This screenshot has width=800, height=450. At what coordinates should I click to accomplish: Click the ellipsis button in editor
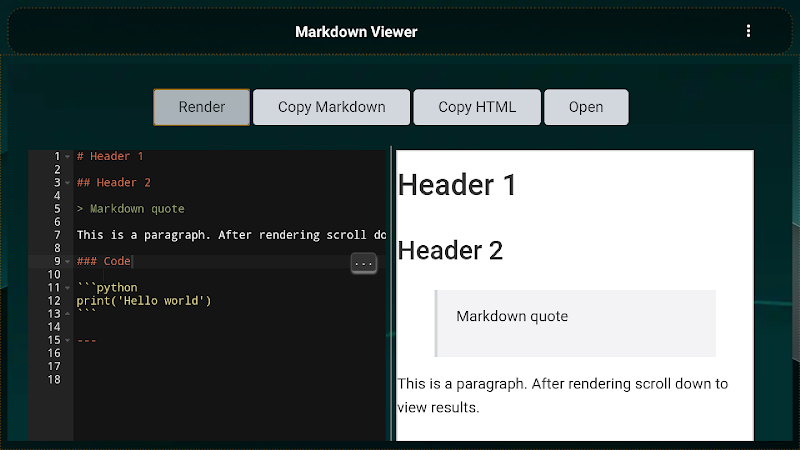(364, 264)
